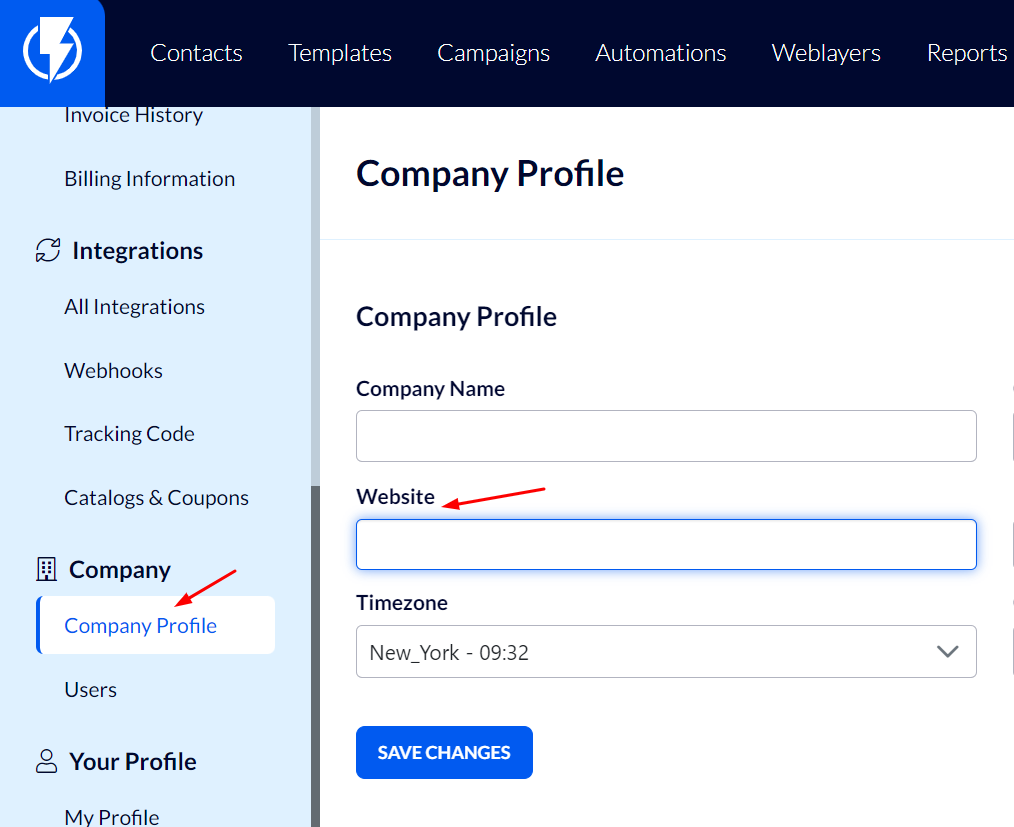
Task: Open the Webhooks settings page
Action: pyautogui.click(x=113, y=371)
